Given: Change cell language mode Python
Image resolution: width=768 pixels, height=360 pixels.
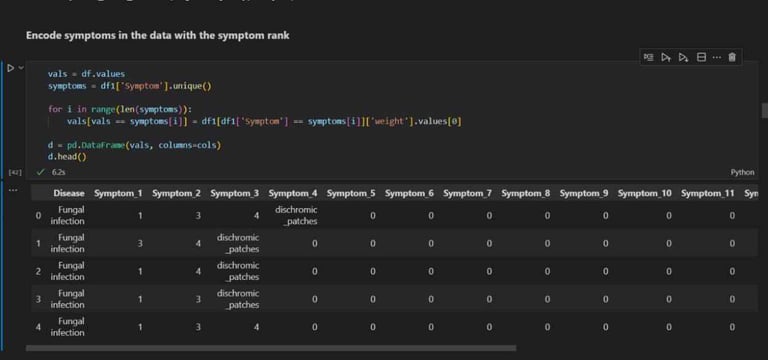Looking at the screenshot, I should [x=742, y=172].
